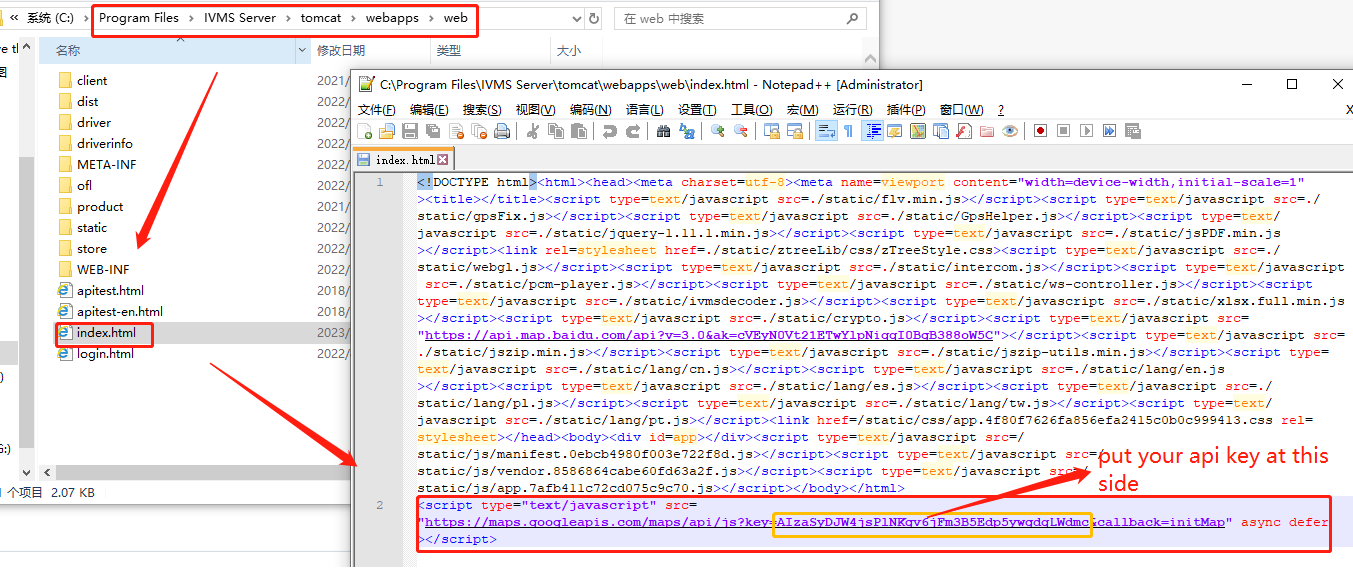Viewport: 1353px width, 570px height.
Task: Toggle horizontal scroll synchronization
Action: click(795, 131)
